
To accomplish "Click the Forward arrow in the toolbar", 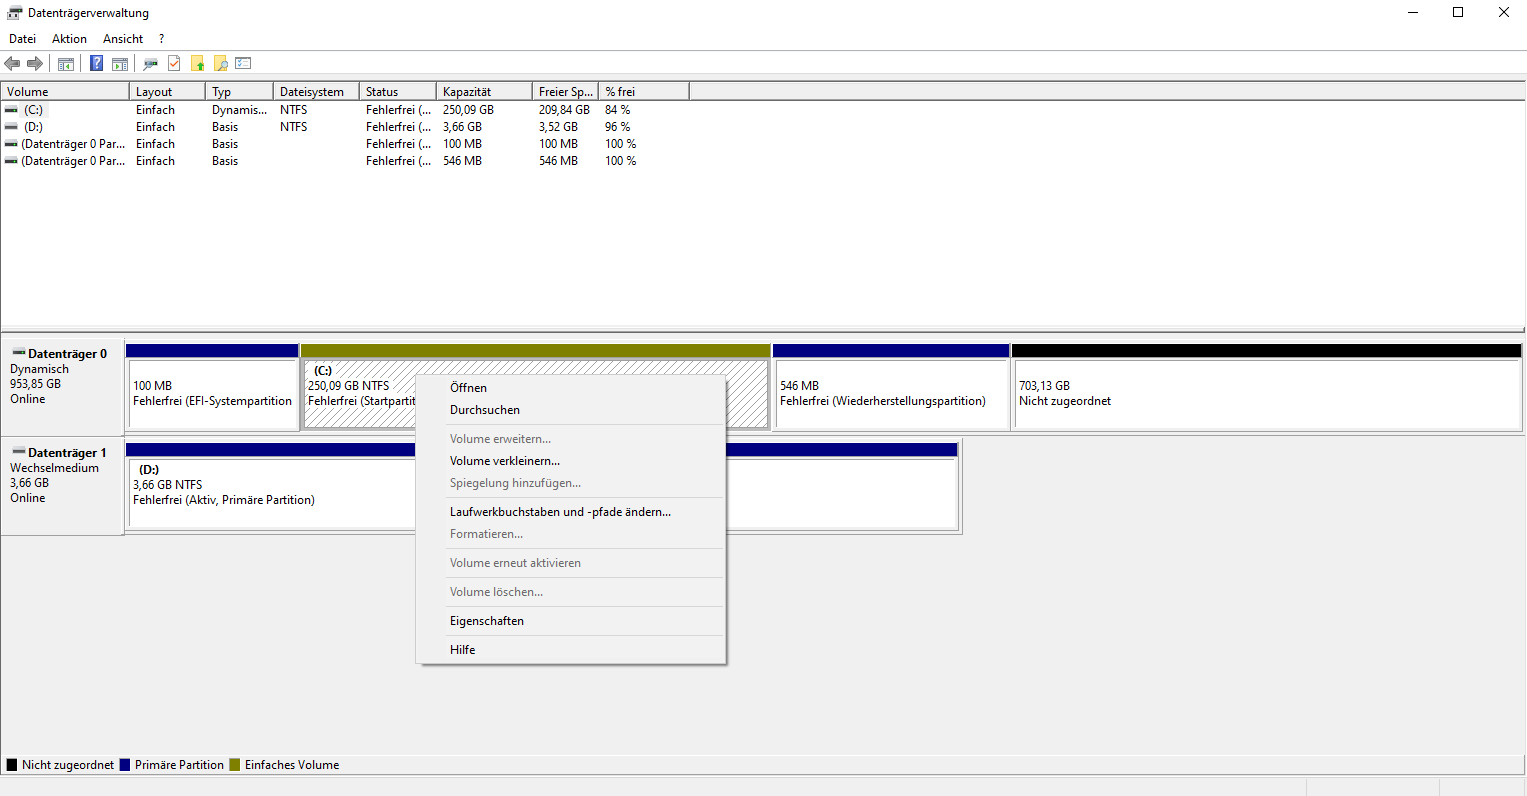I will 35,64.
